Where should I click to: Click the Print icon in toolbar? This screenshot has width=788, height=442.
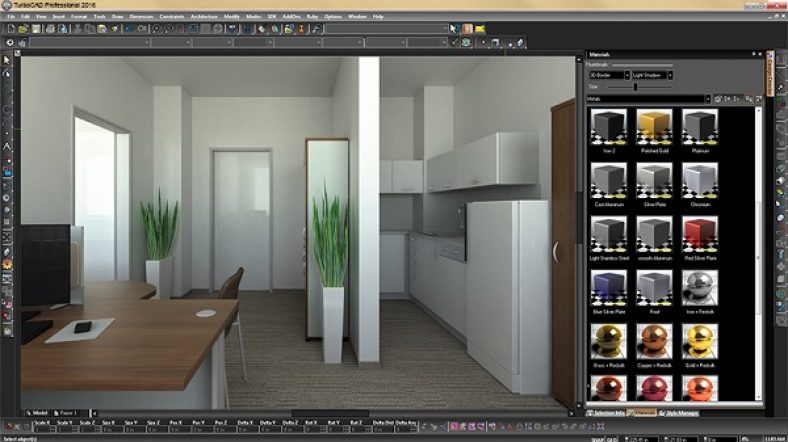[50, 29]
